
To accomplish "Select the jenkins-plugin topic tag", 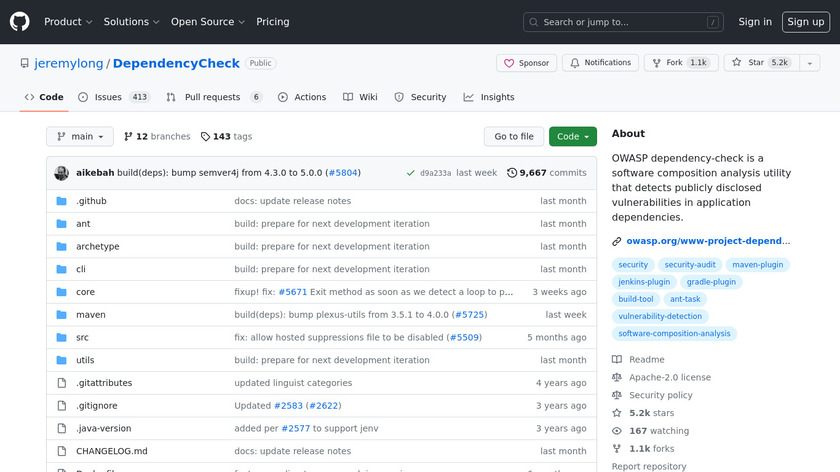I will pyautogui.click(x=644, y=282).
